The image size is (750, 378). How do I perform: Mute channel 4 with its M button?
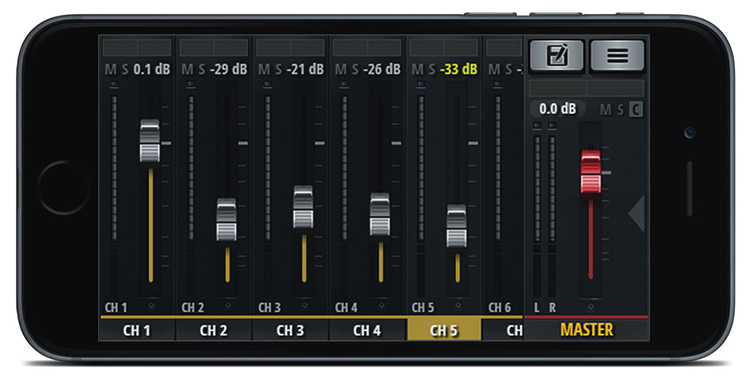coord(341,69)
